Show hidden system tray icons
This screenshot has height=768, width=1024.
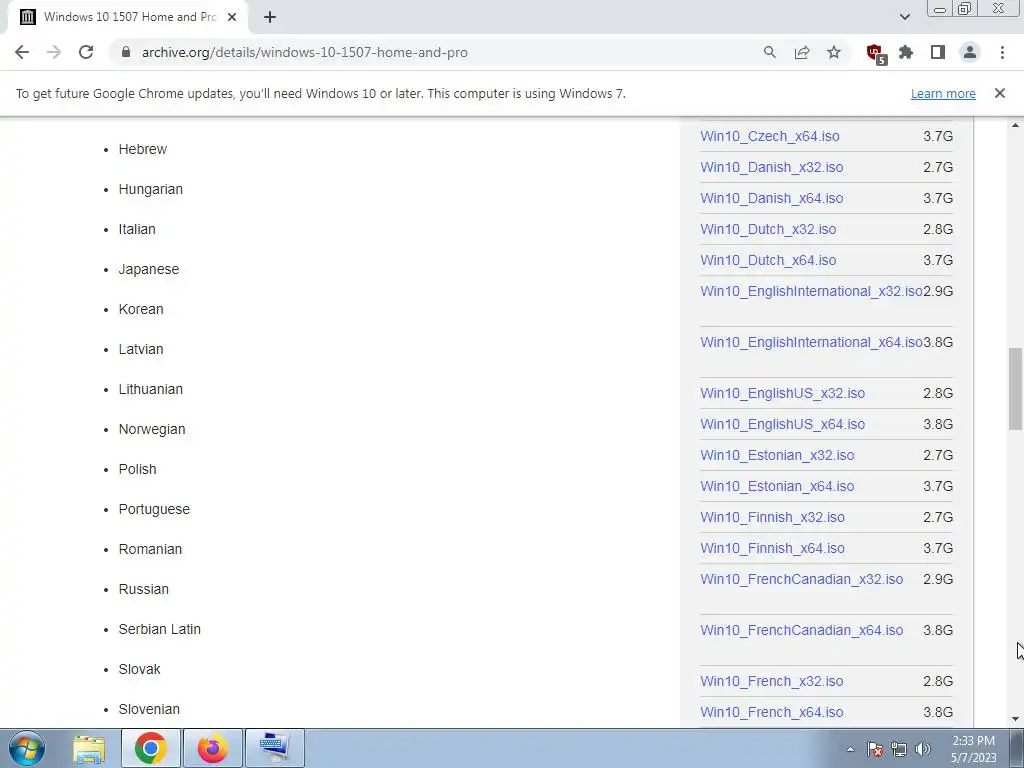[x=850, y=750]
